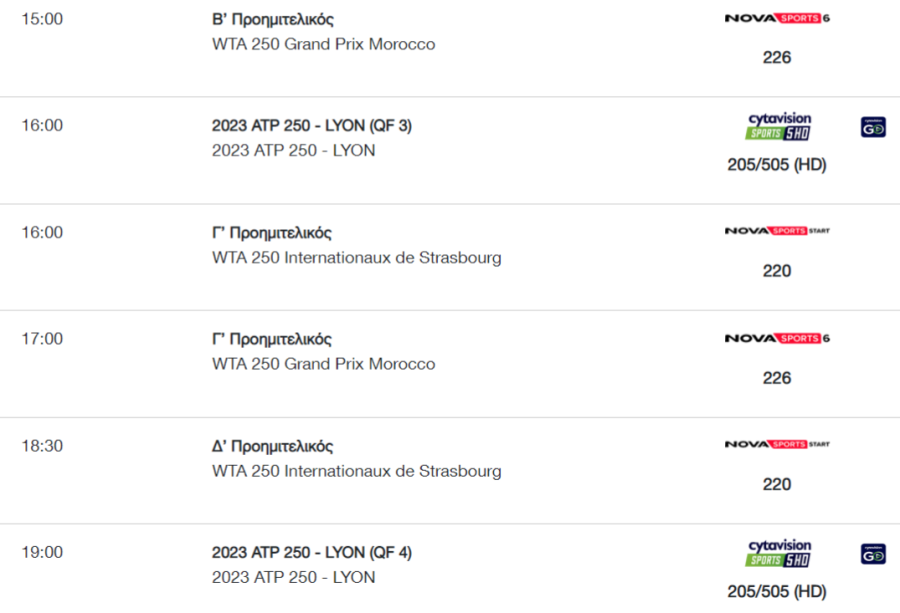Select Γ' Προημιτελικός Strasbourg match at 16:00

(x=271, y=233)
